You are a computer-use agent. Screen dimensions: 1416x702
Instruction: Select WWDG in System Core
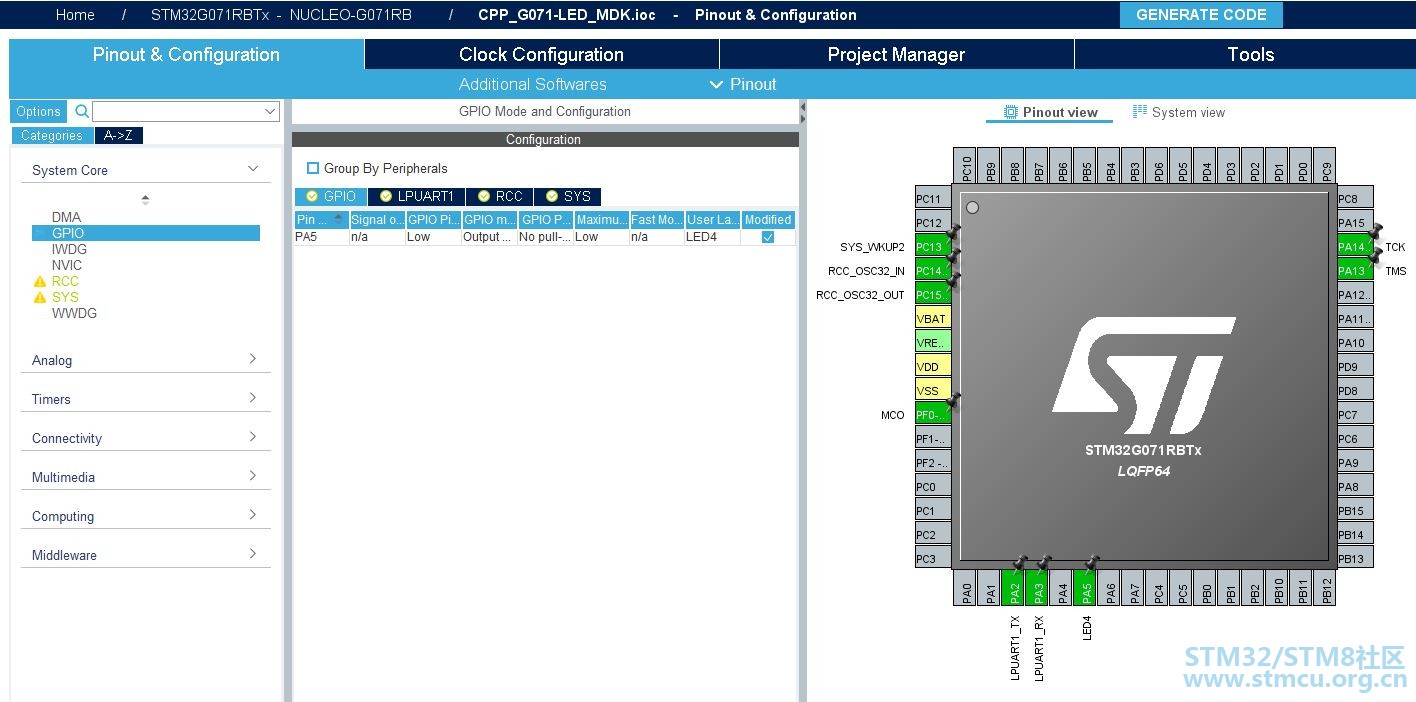pyautogui.click(x=74, y=313)
